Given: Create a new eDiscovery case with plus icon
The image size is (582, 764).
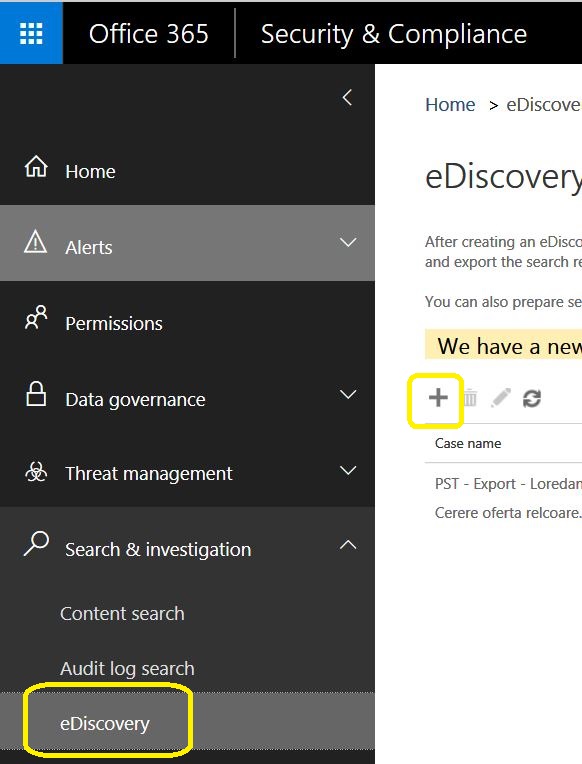Looking at the screenshot, I should (438, 398).
